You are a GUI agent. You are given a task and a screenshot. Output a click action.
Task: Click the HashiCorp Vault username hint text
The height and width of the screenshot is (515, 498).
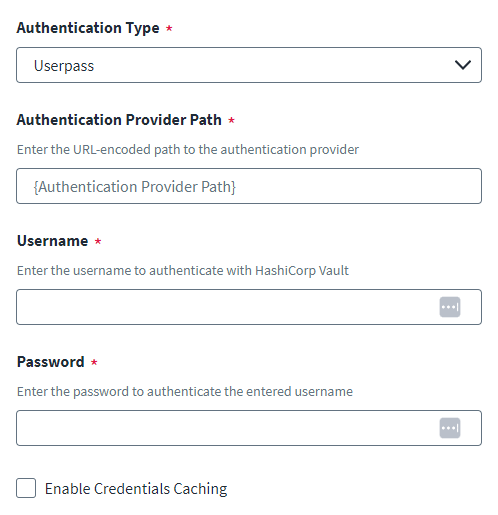pos(183,270)
